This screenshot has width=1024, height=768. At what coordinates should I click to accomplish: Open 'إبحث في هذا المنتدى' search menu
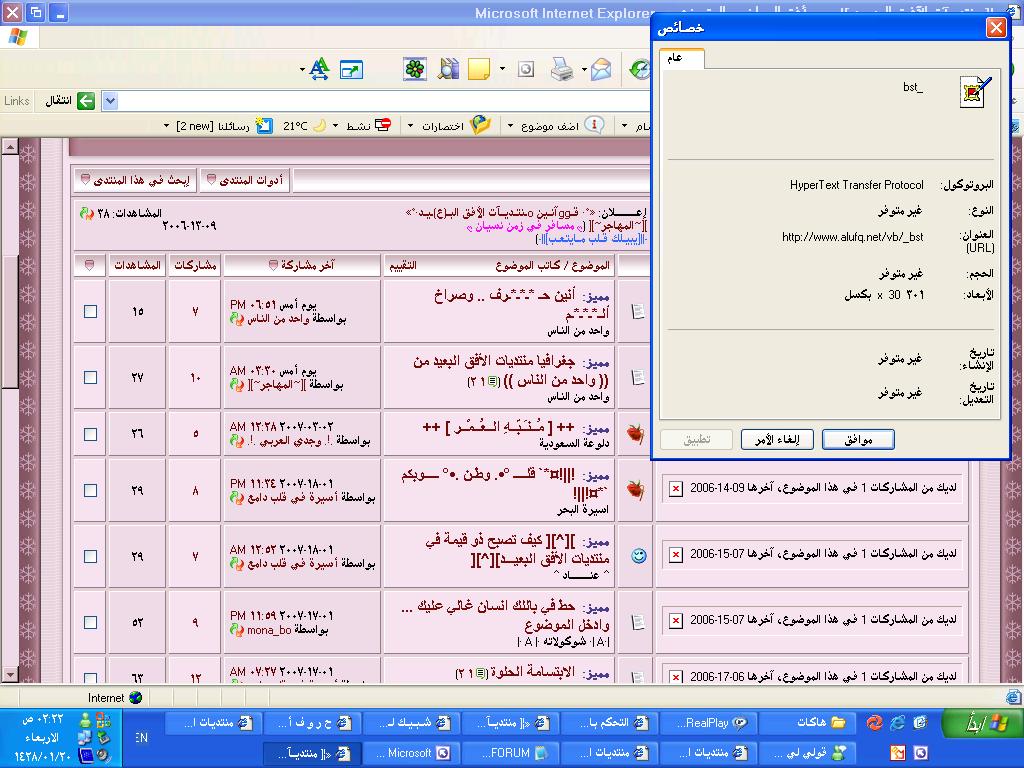click(x=138, y=180)
